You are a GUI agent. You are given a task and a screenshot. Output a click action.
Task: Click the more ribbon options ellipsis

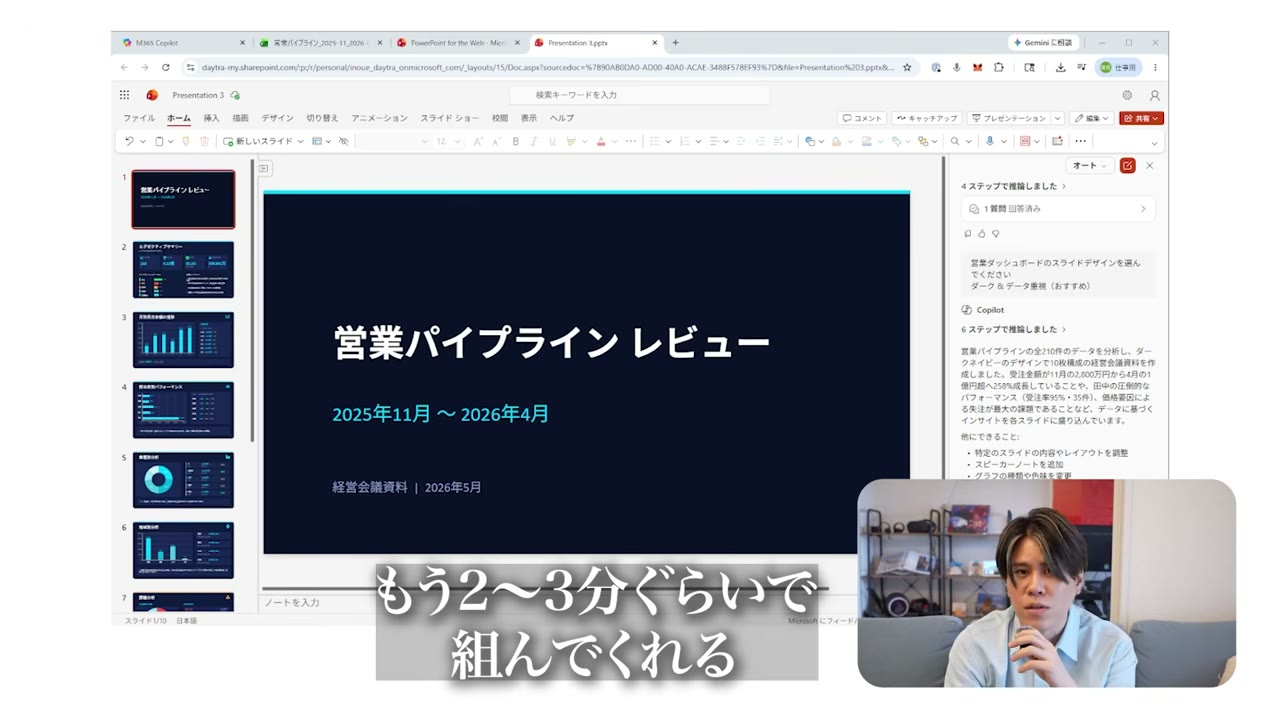point(1081,141)
